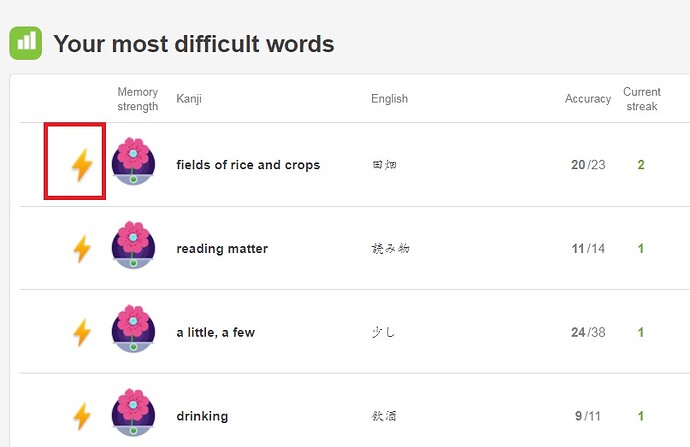Click the 24/38 accuracy score

[588, 332]
